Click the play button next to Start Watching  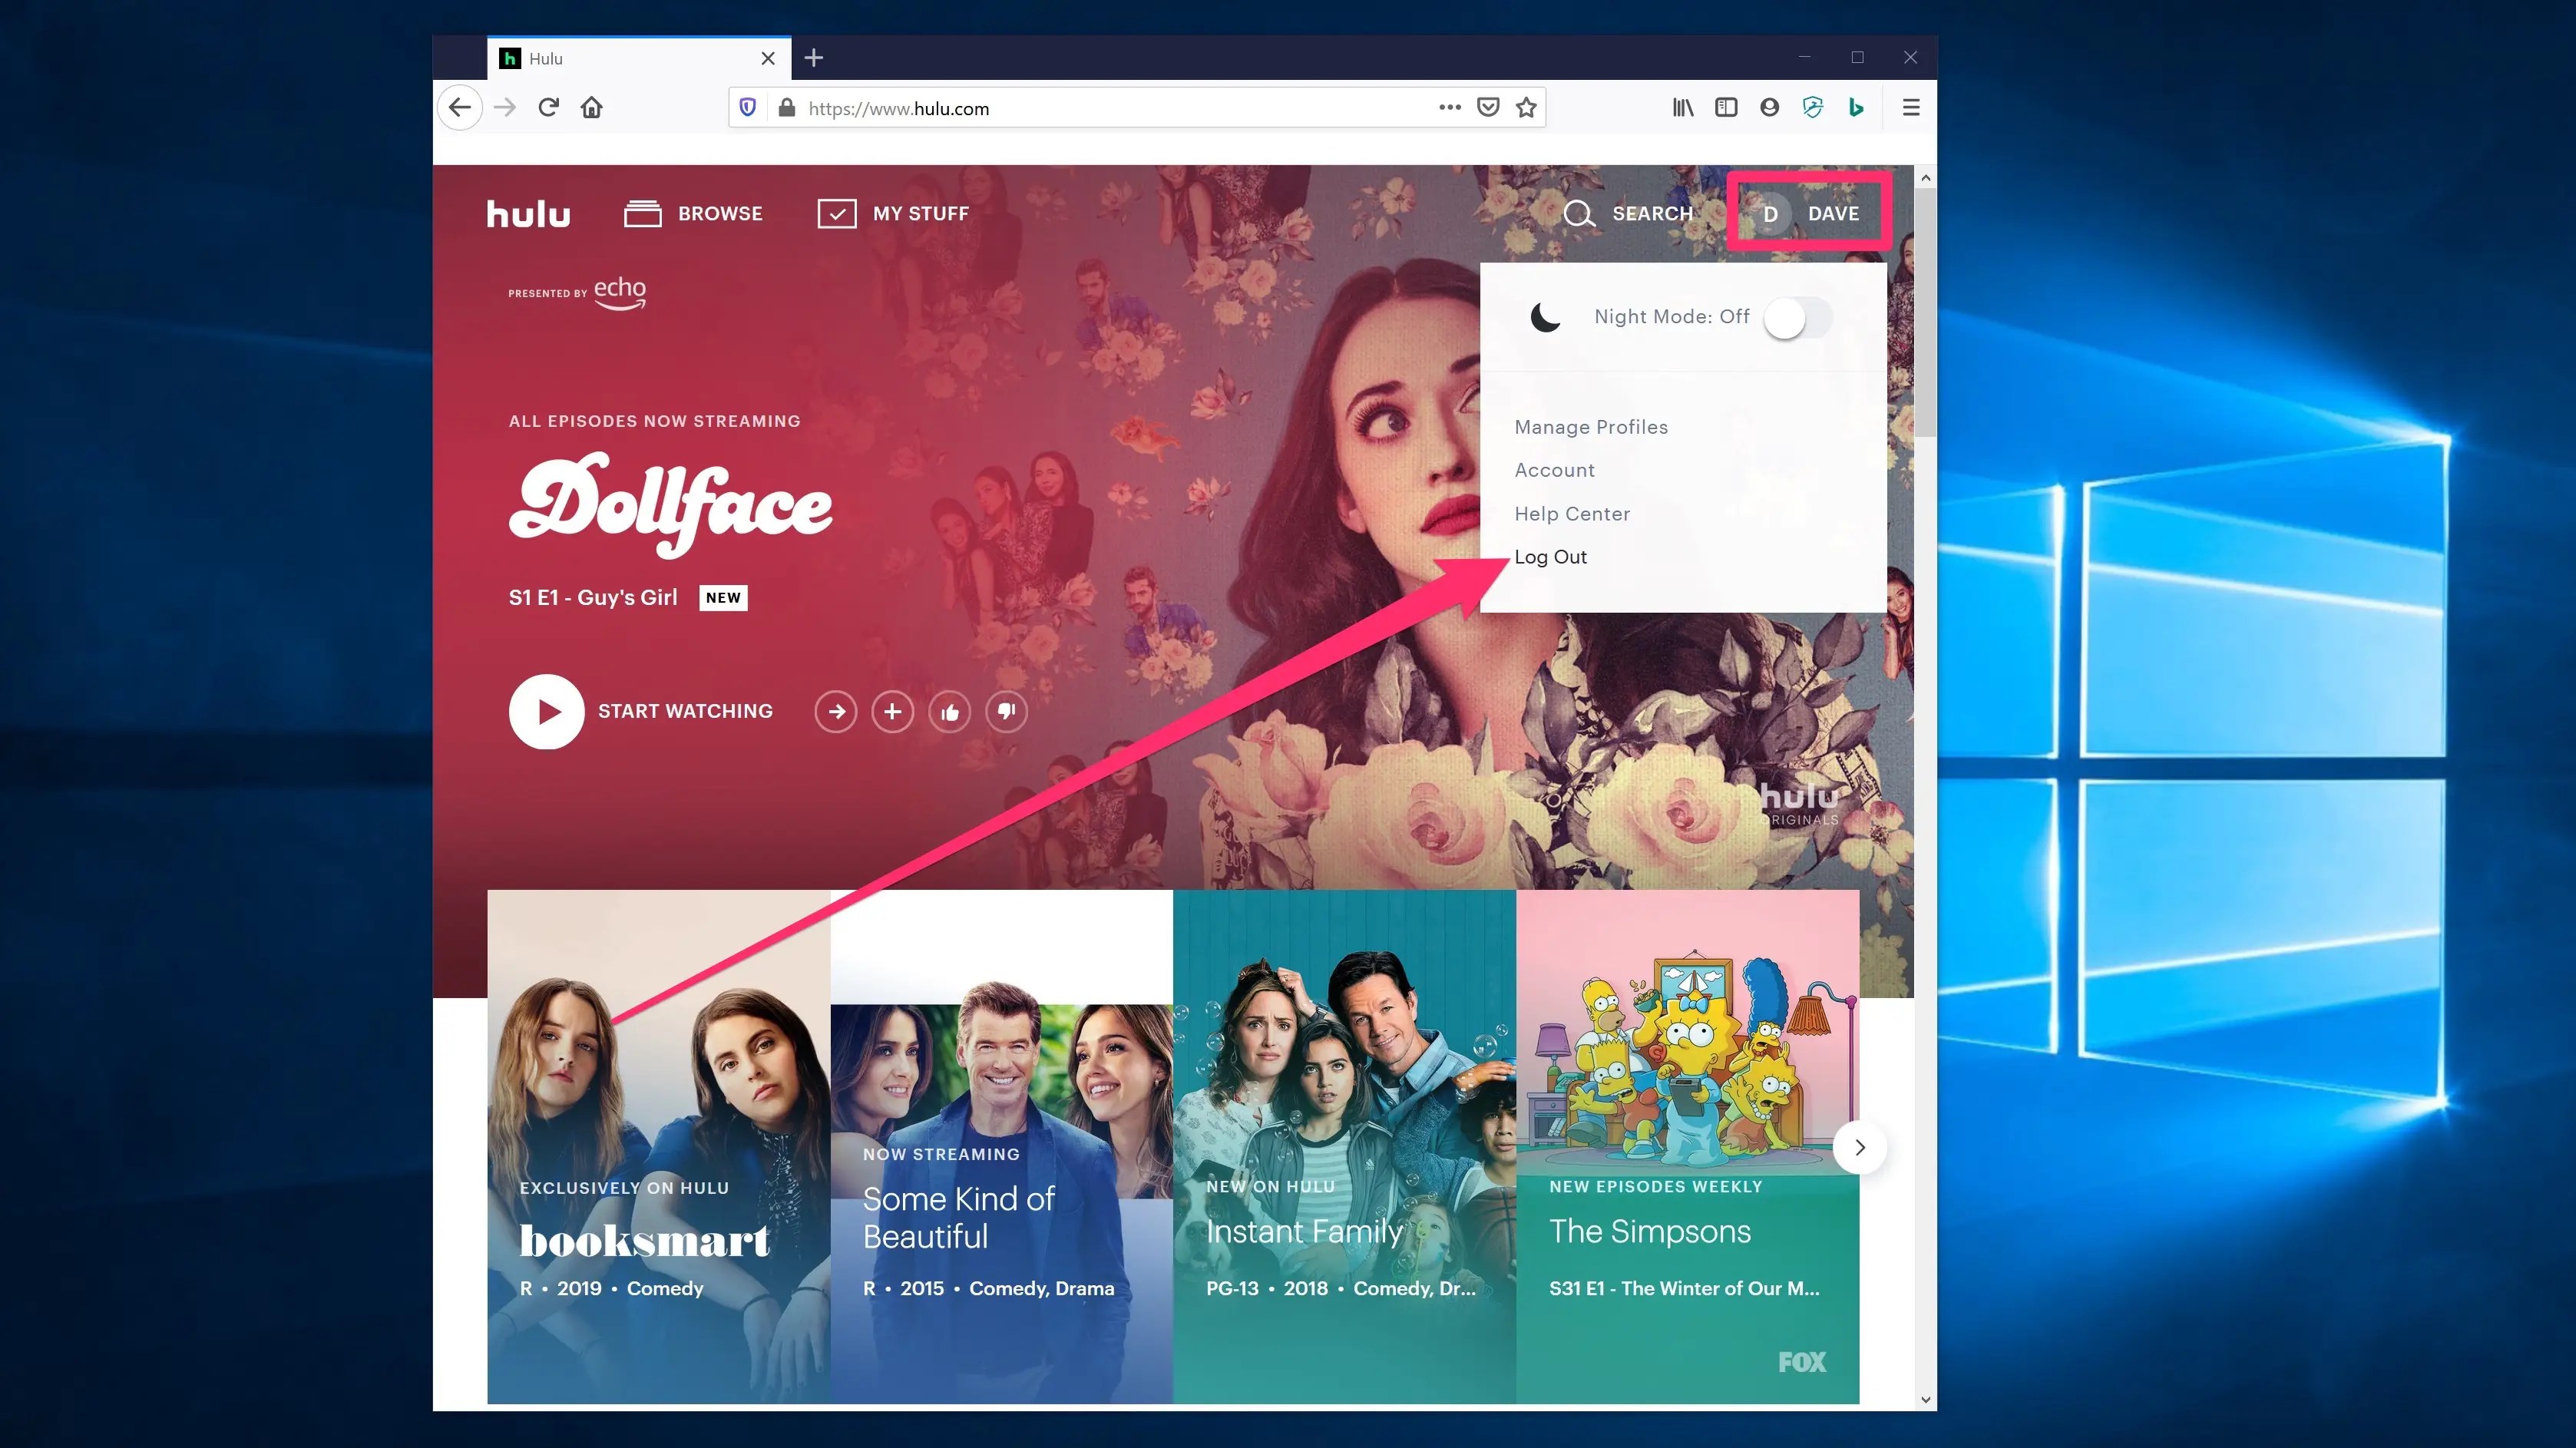[x=546, y=711]
